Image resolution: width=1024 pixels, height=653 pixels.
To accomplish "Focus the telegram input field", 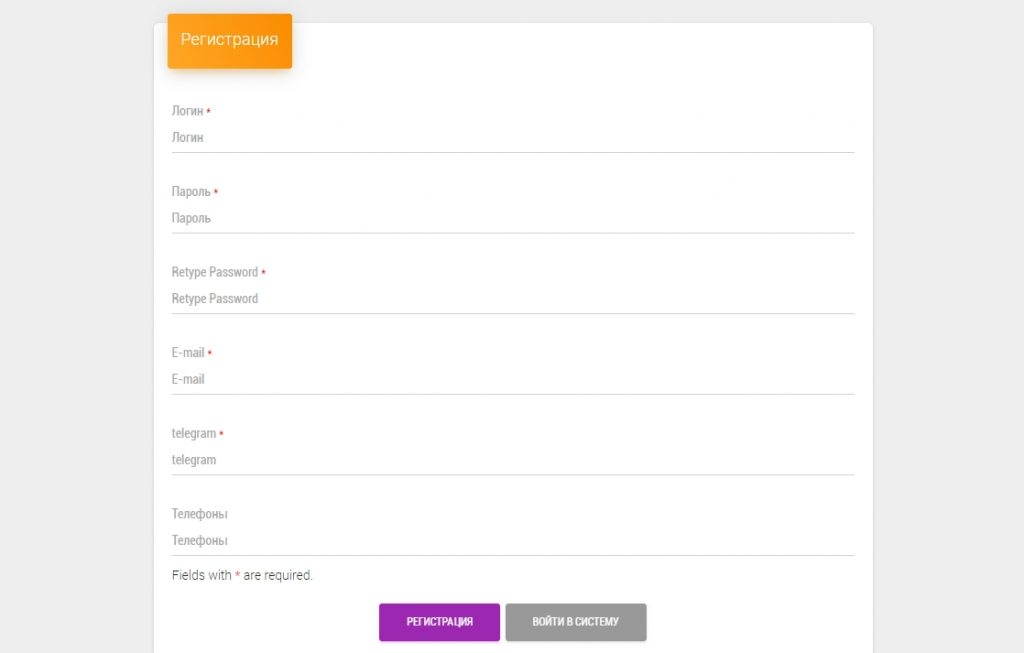I will pyautogui.click(x=512, y=460).
